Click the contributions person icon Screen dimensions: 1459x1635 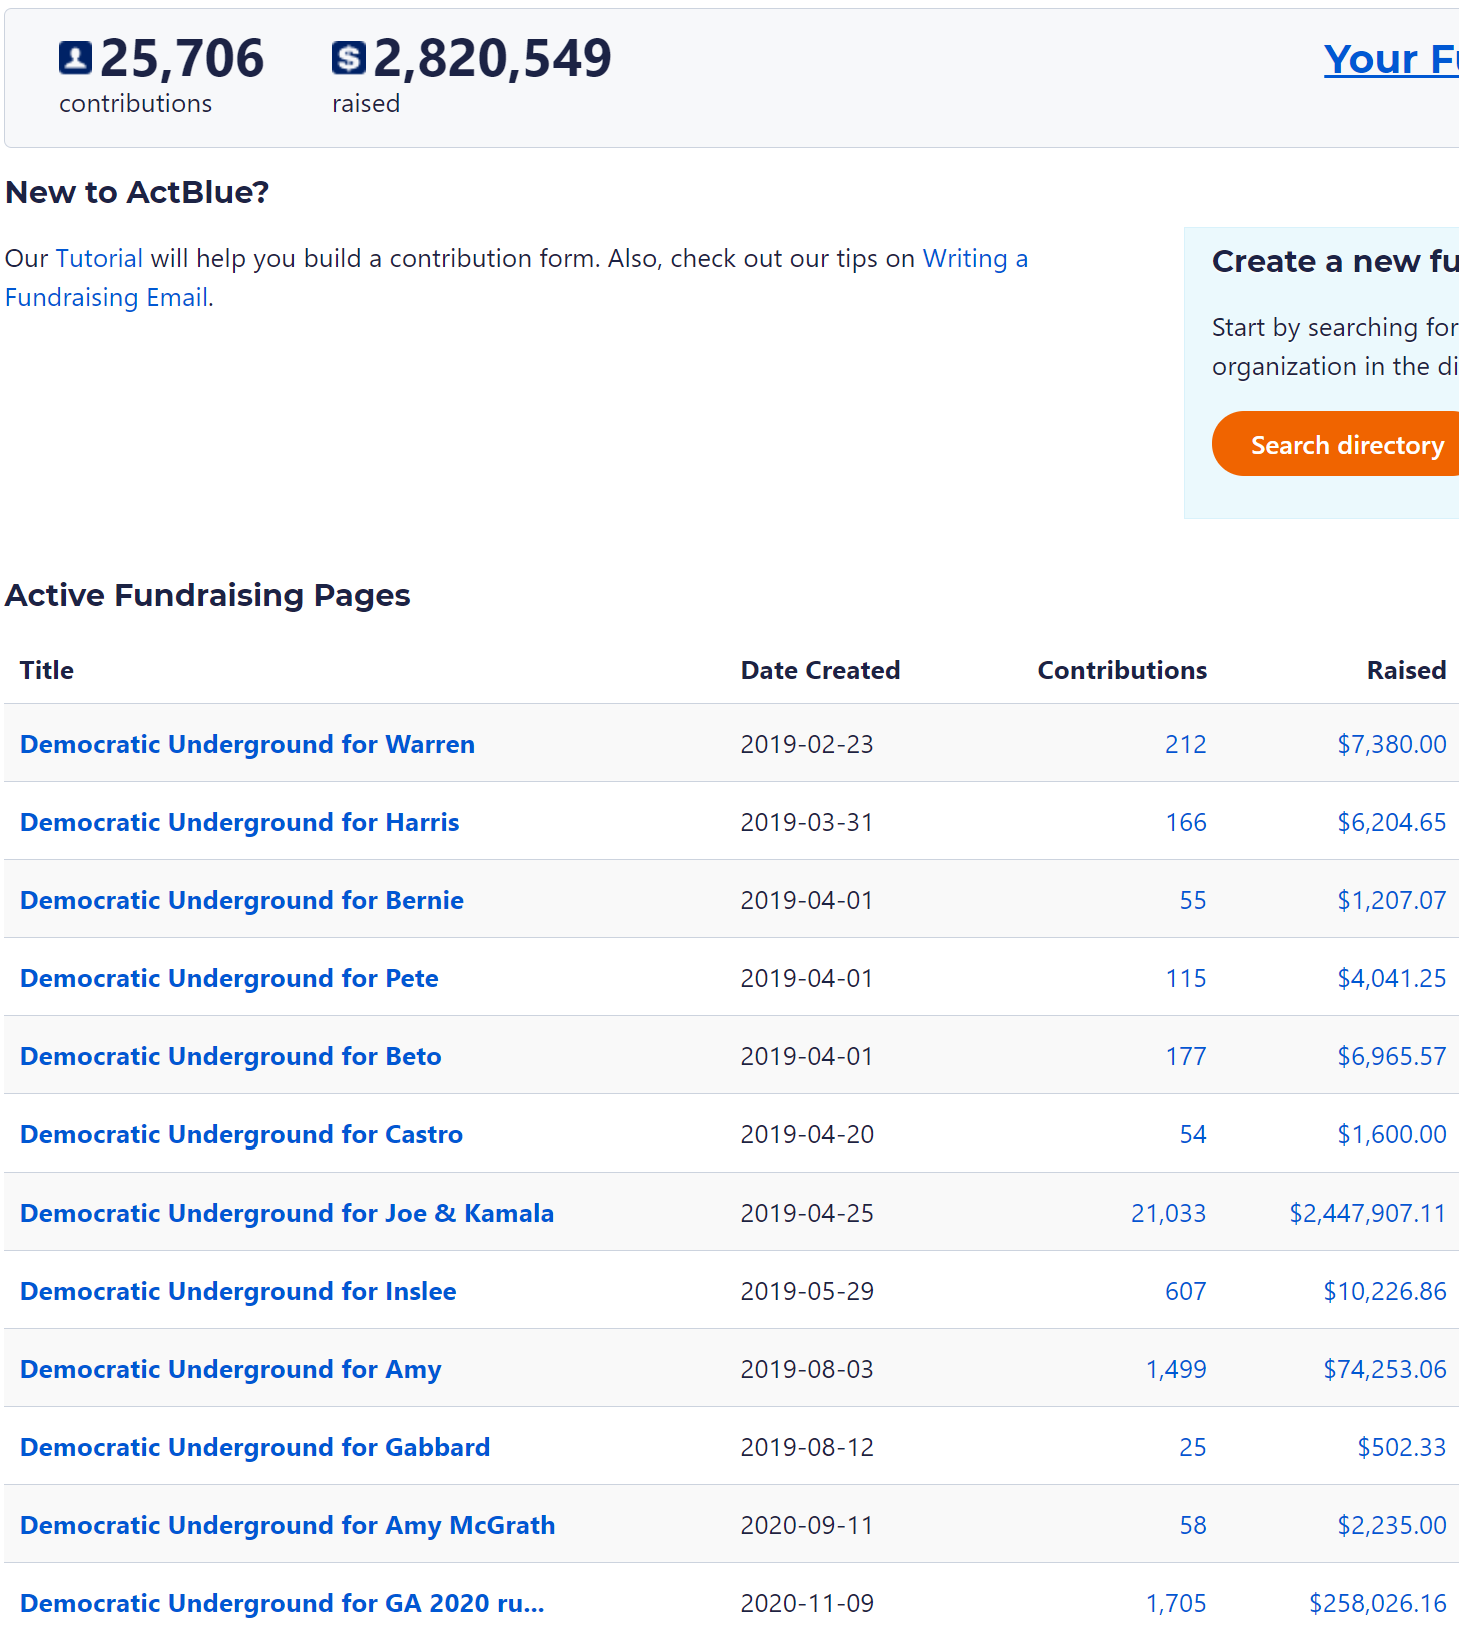pyautogui.click(x=75, y=58)
